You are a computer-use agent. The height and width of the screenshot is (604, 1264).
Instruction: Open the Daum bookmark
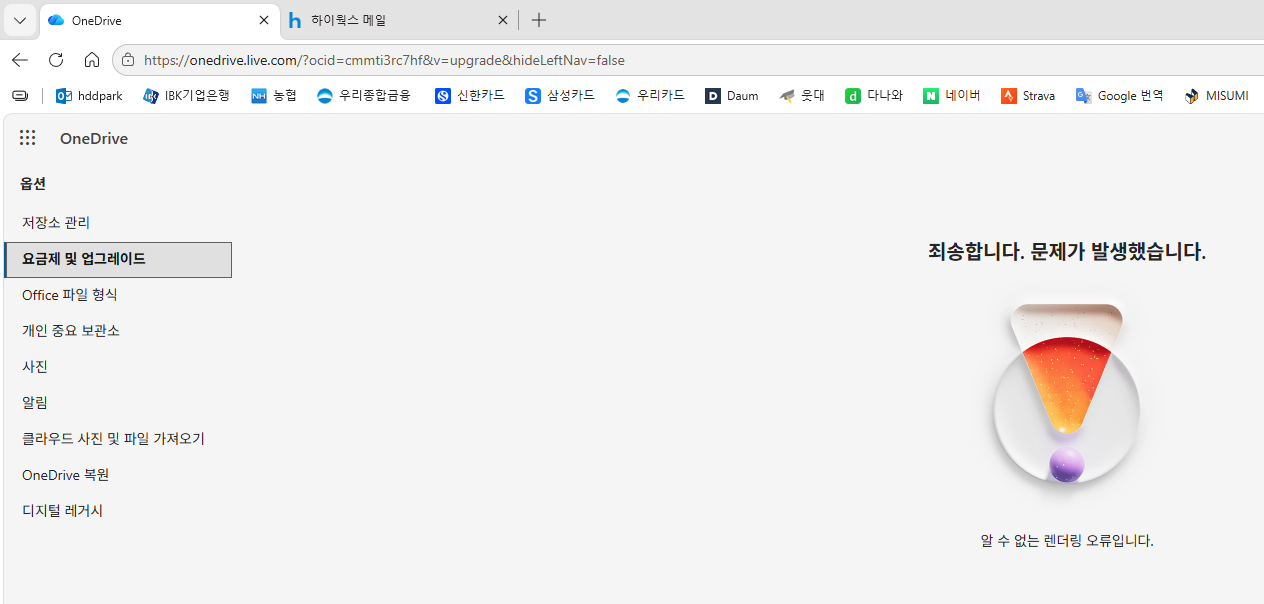tap(732, 96)
